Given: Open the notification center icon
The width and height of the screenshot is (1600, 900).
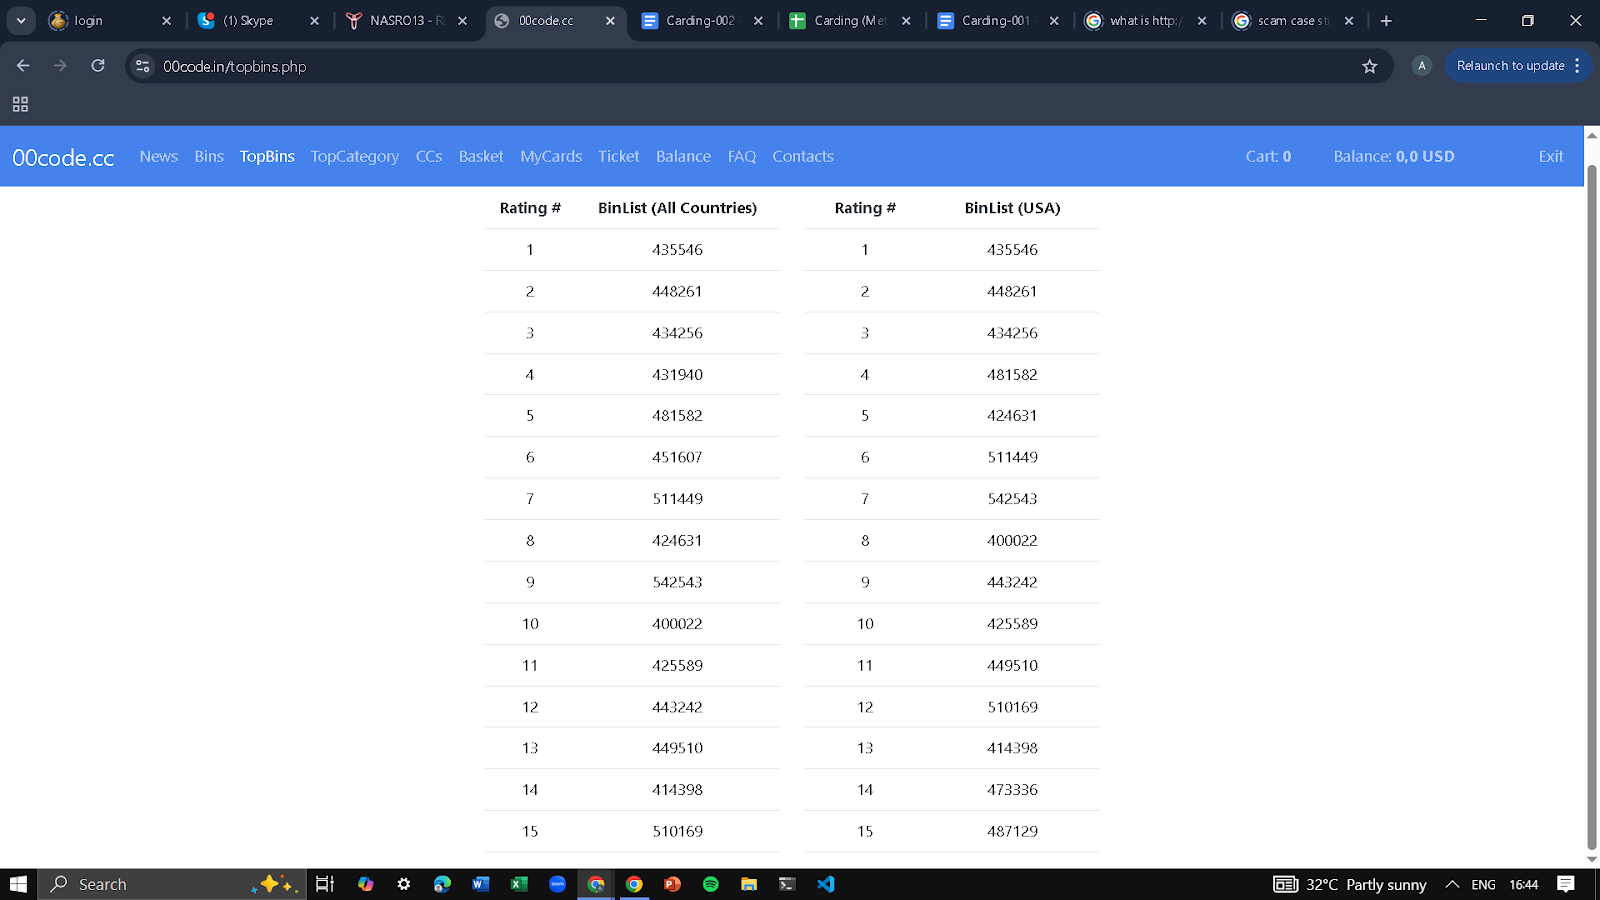Looking at the screenshot, I should [x=1566, y=884].
